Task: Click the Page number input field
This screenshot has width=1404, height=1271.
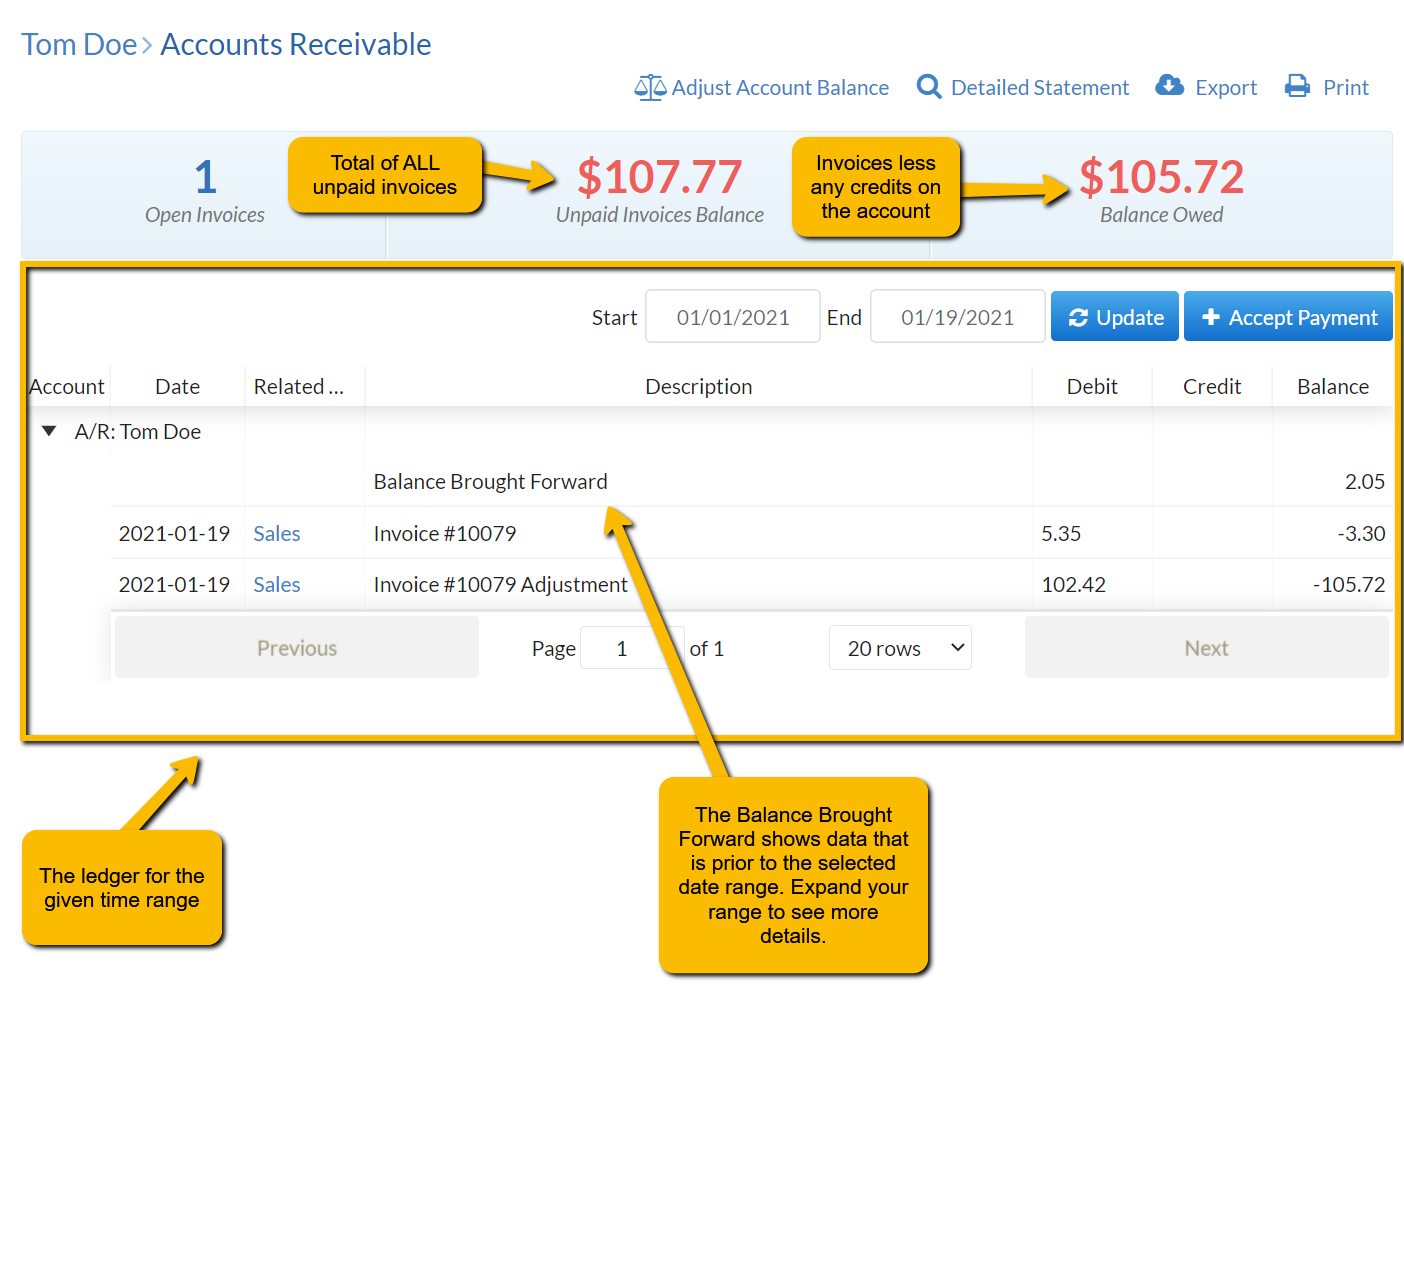Action: point(632,648)
